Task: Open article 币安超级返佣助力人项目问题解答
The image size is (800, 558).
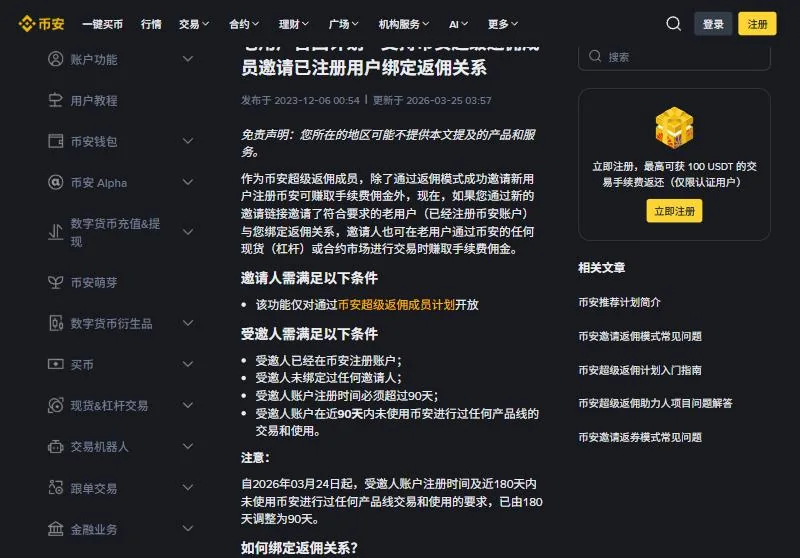Action: (655, 403)
